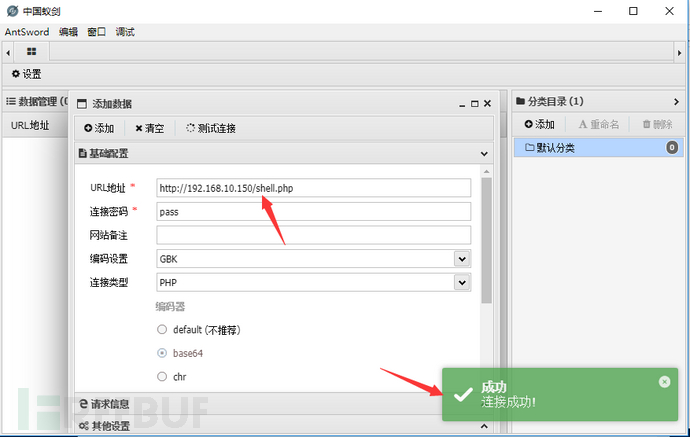The height and width of the screenshot is (437, 690).
Task: Open the 窗口 menu
Action: [x=96, y=32]
